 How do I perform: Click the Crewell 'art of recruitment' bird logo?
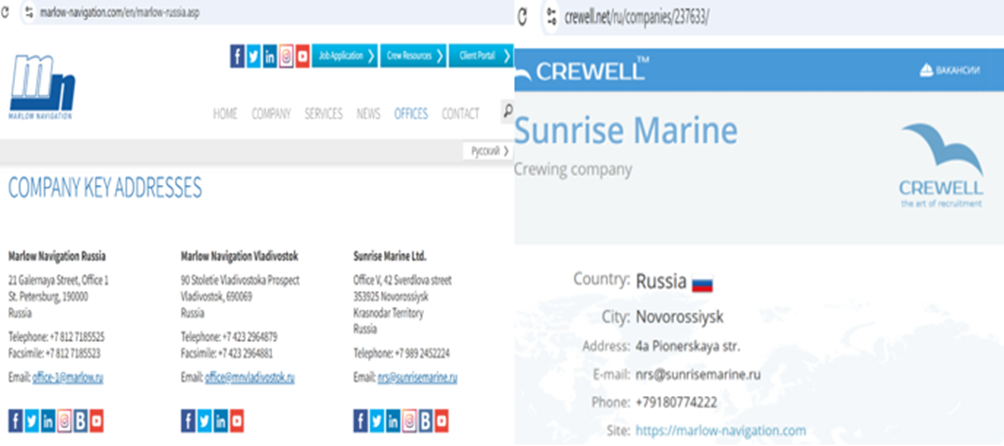[x=941, y=165]
